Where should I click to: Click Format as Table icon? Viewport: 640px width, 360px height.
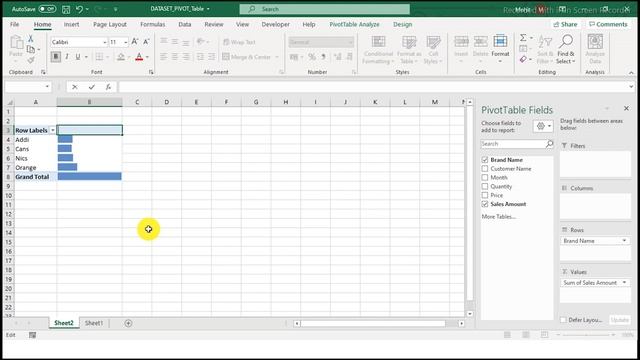(x=409, y=42)
